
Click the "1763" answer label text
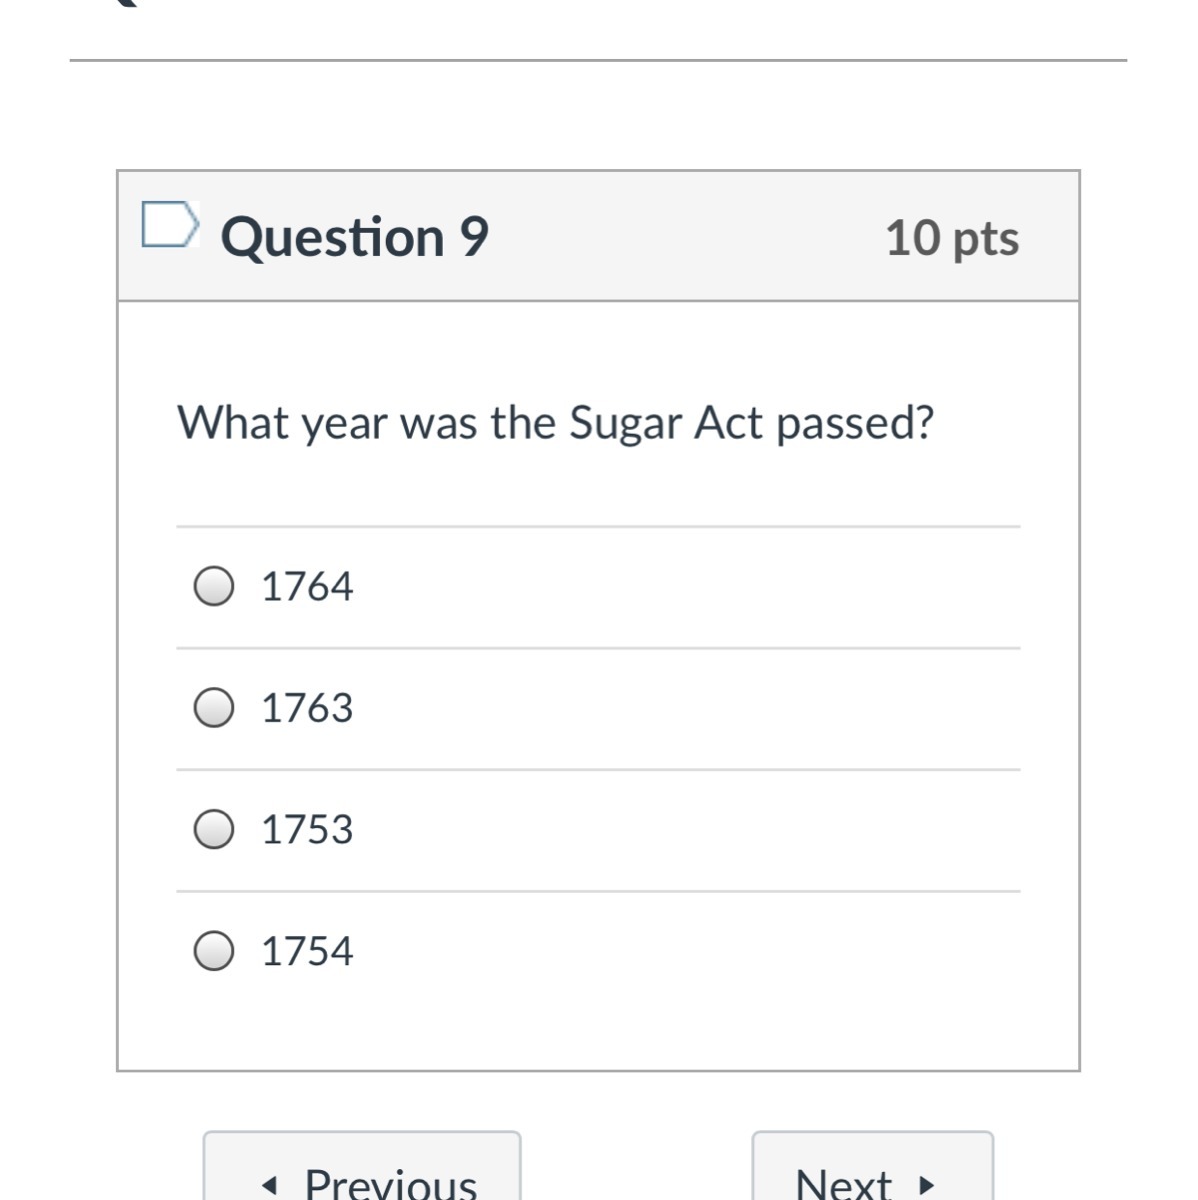[307, 708]
